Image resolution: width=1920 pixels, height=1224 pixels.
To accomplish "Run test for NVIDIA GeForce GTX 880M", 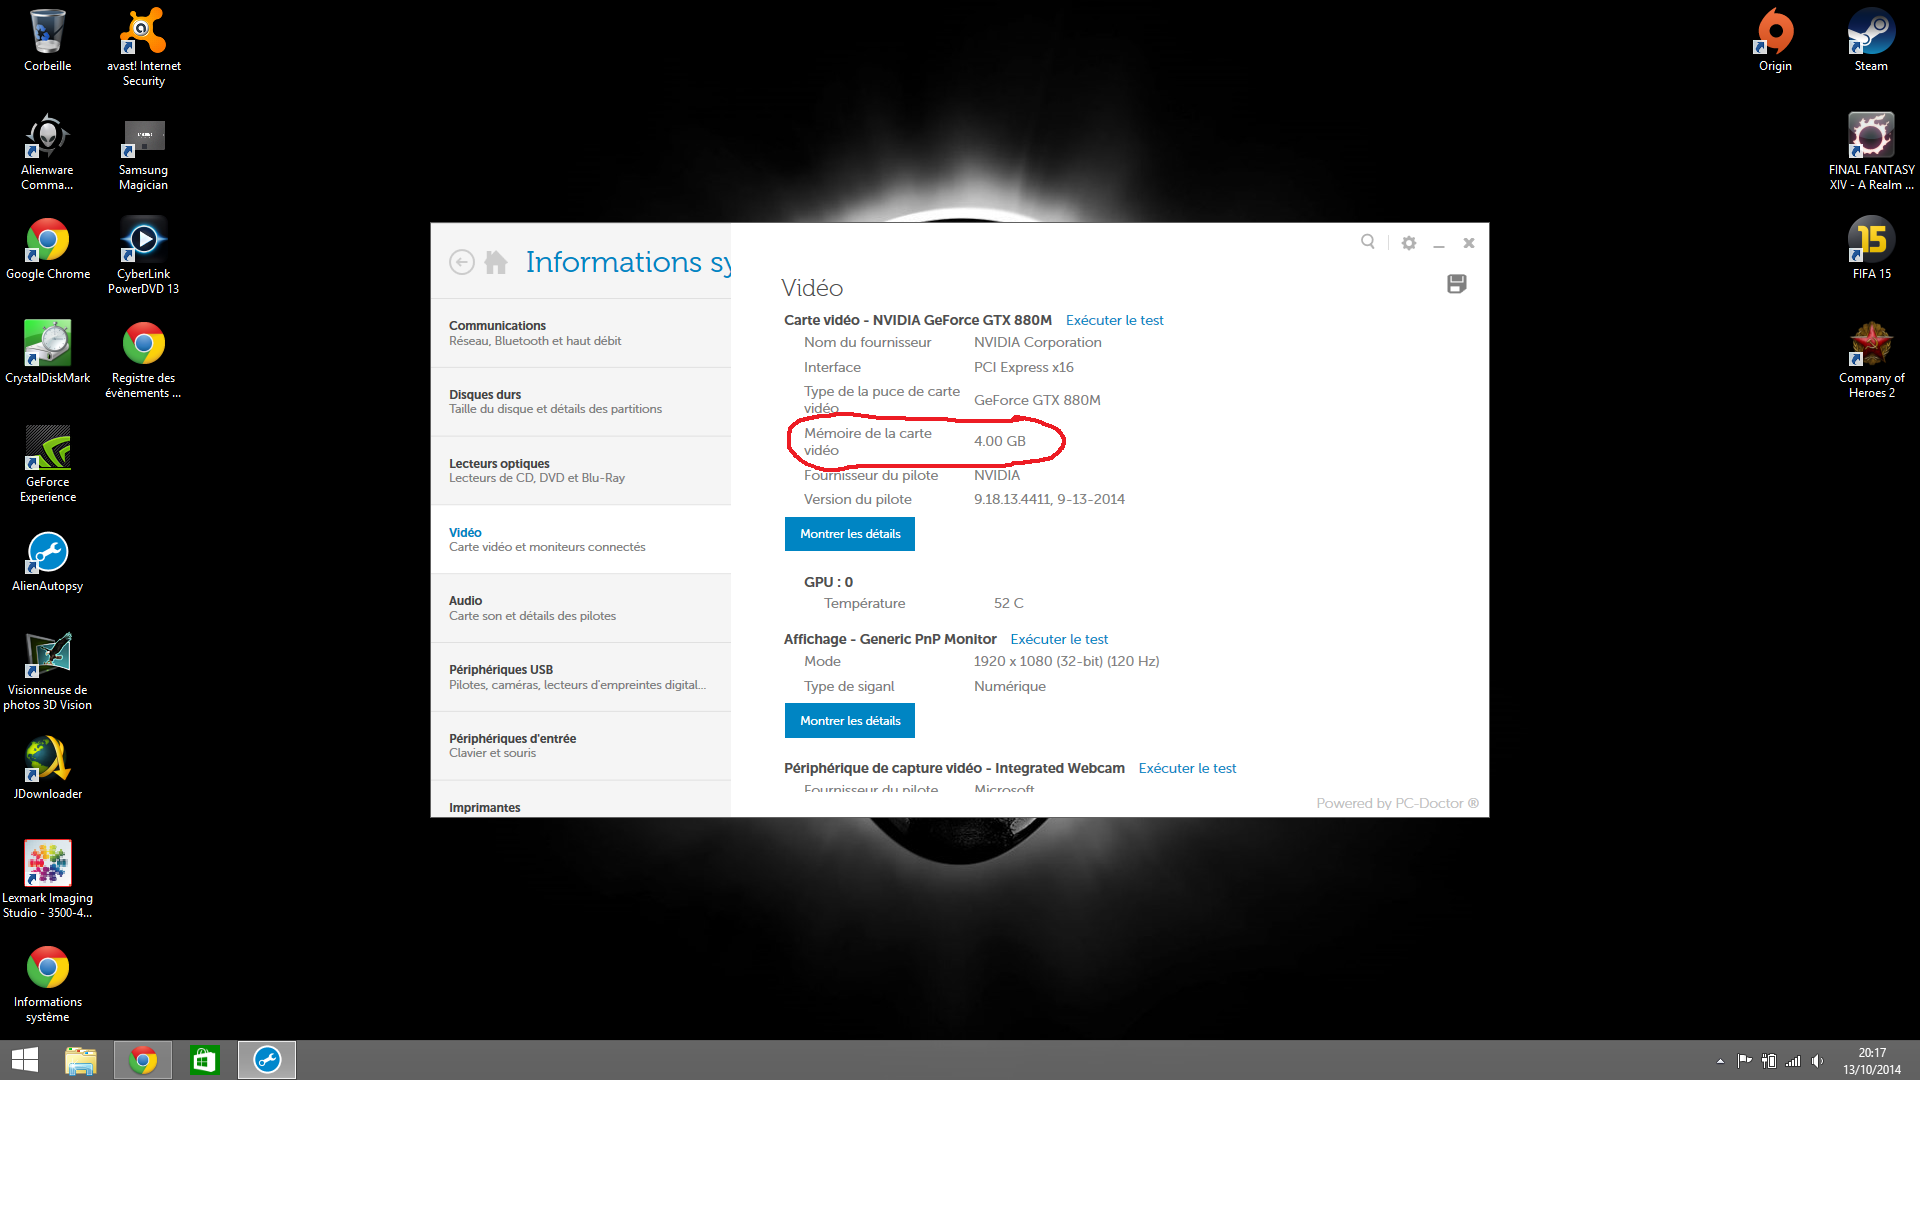I will [1114, 320].
